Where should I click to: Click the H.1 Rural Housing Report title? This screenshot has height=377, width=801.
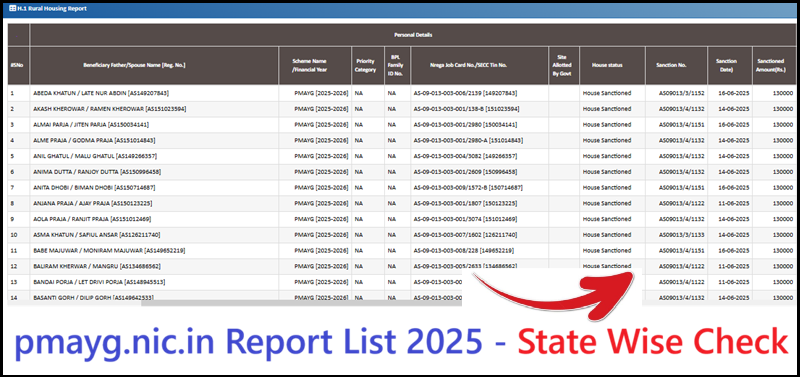[52, 9]
